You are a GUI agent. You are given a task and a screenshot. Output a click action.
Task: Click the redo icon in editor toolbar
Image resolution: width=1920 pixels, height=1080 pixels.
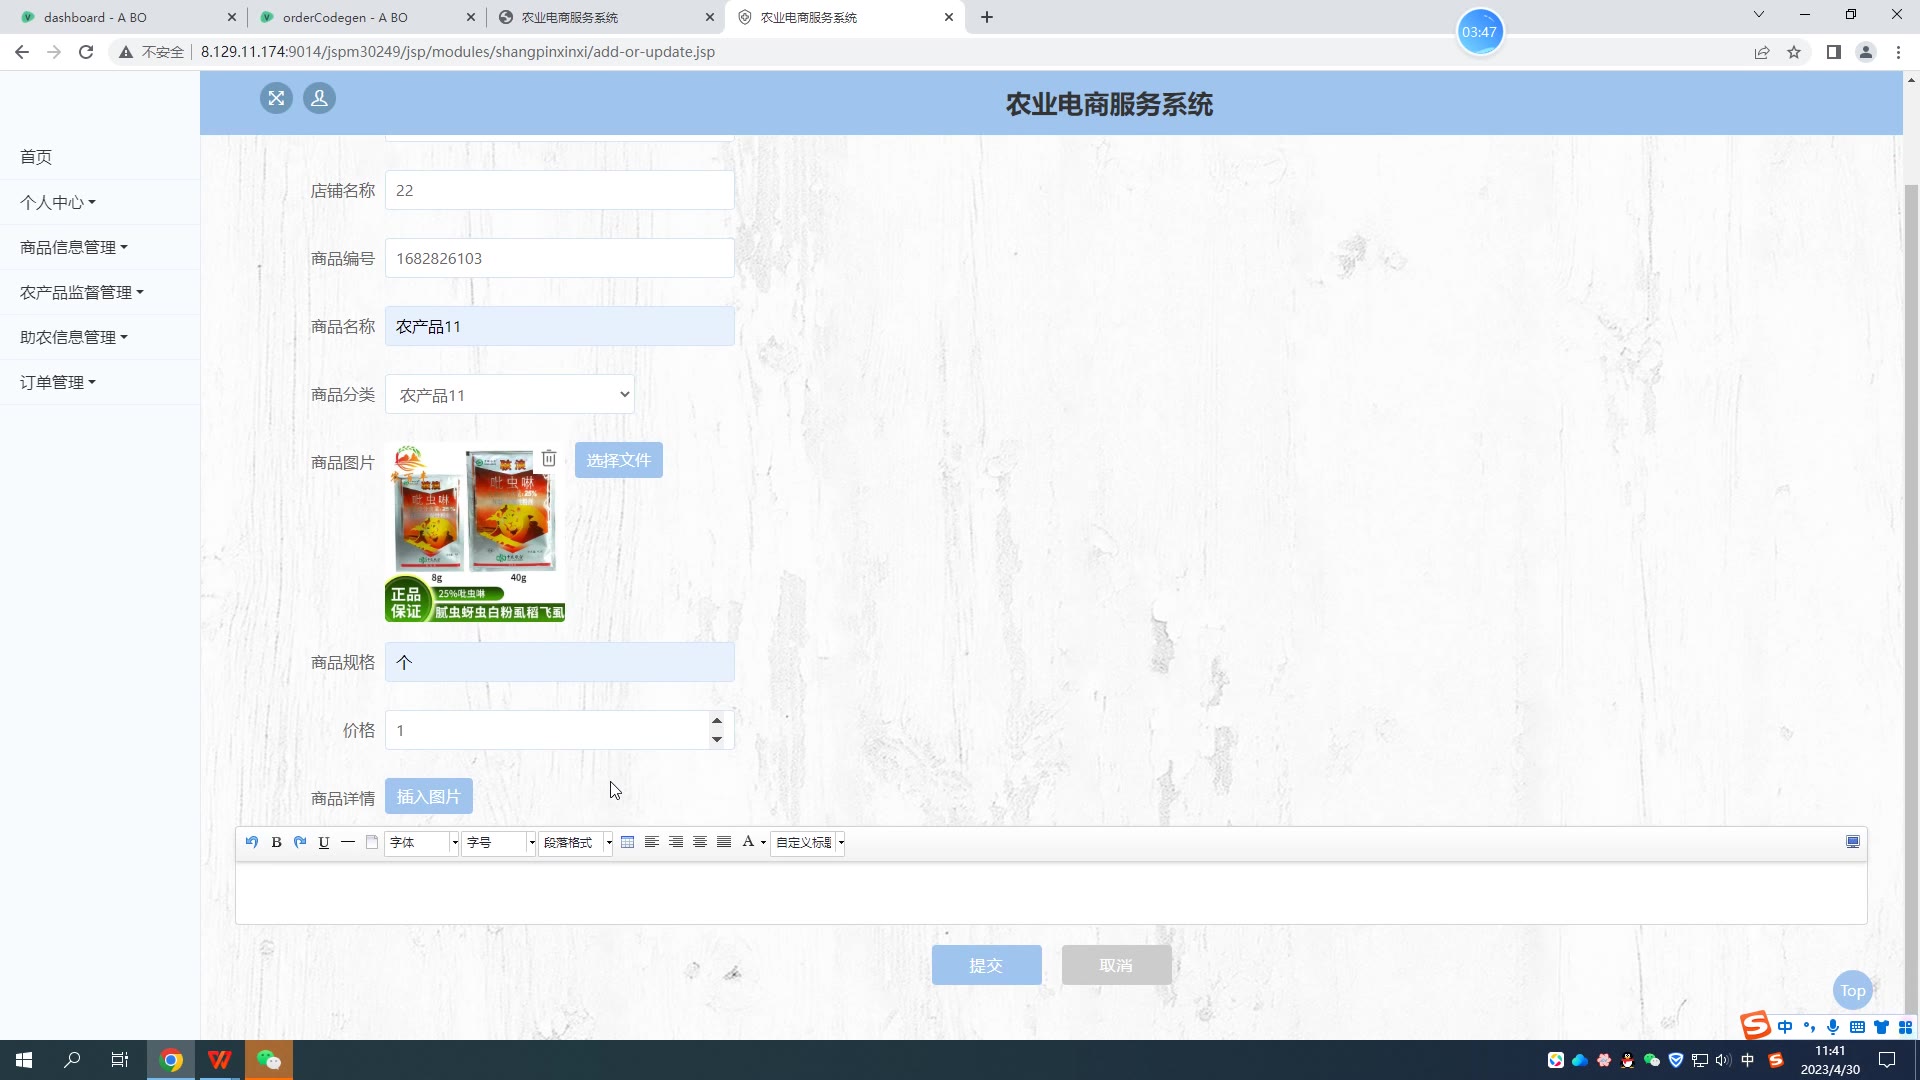coord(300,842)
